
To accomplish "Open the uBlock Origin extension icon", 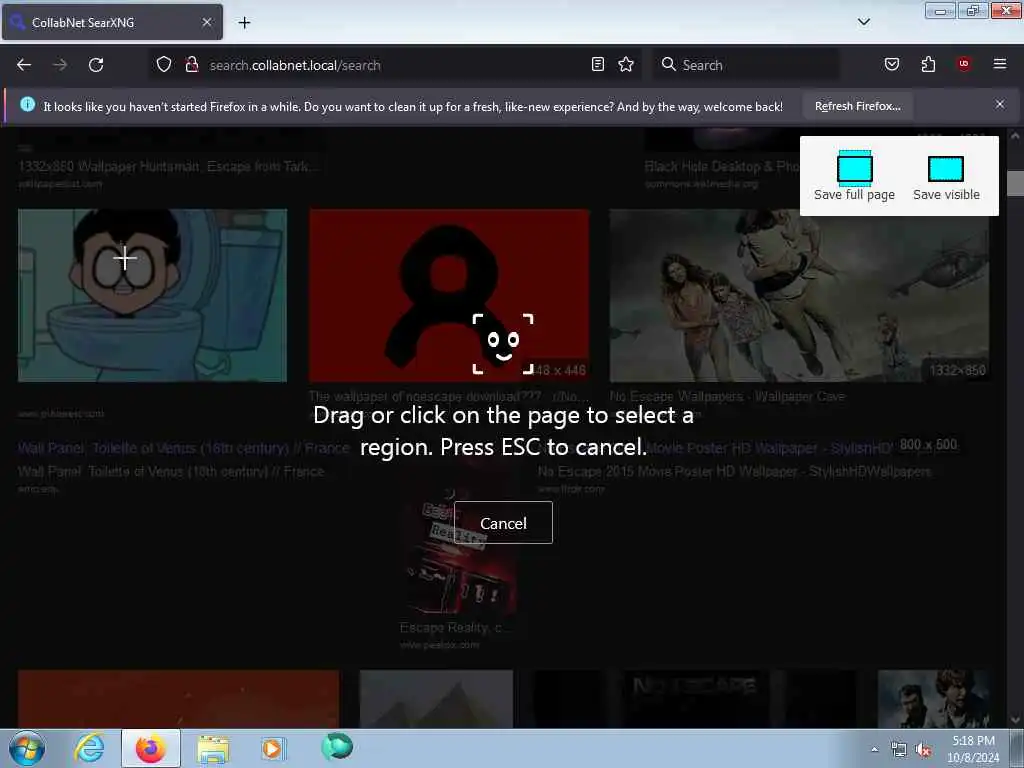I will tap(964, 64).
